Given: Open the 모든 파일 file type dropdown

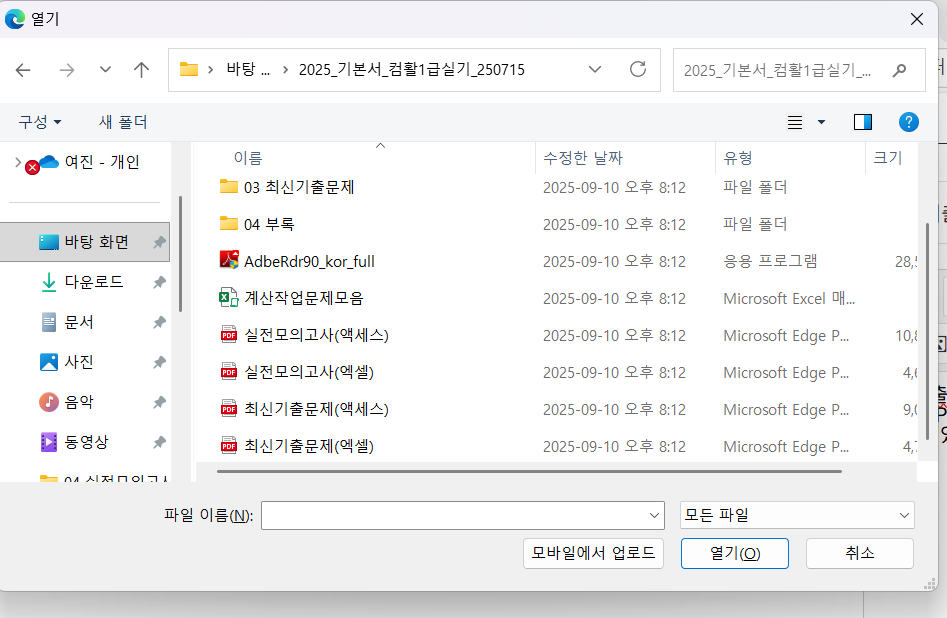Looking at the screenshot, I should (x=796, y=516).
